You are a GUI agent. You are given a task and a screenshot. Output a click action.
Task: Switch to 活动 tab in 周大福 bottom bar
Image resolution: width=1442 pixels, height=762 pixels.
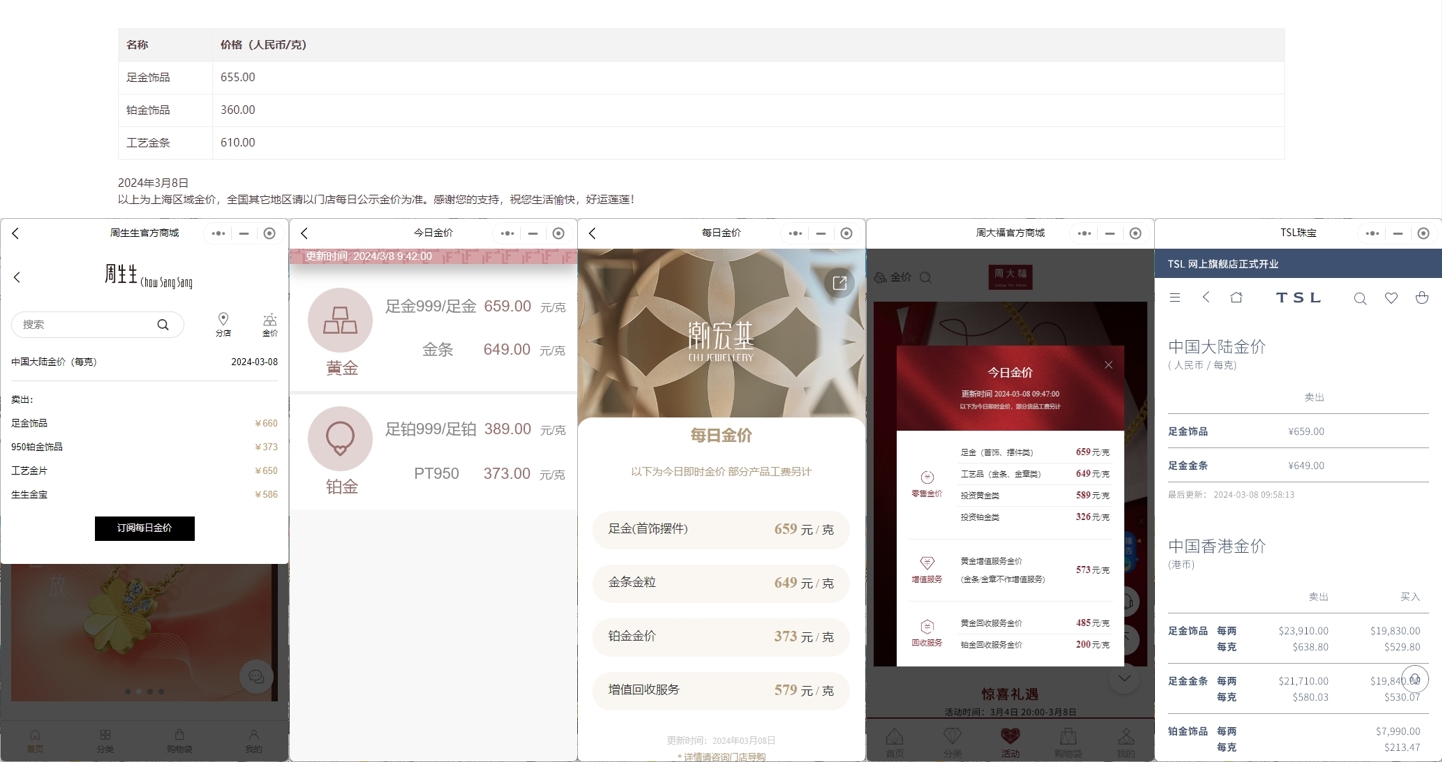pyautogui.click(x=1010, y=741)
